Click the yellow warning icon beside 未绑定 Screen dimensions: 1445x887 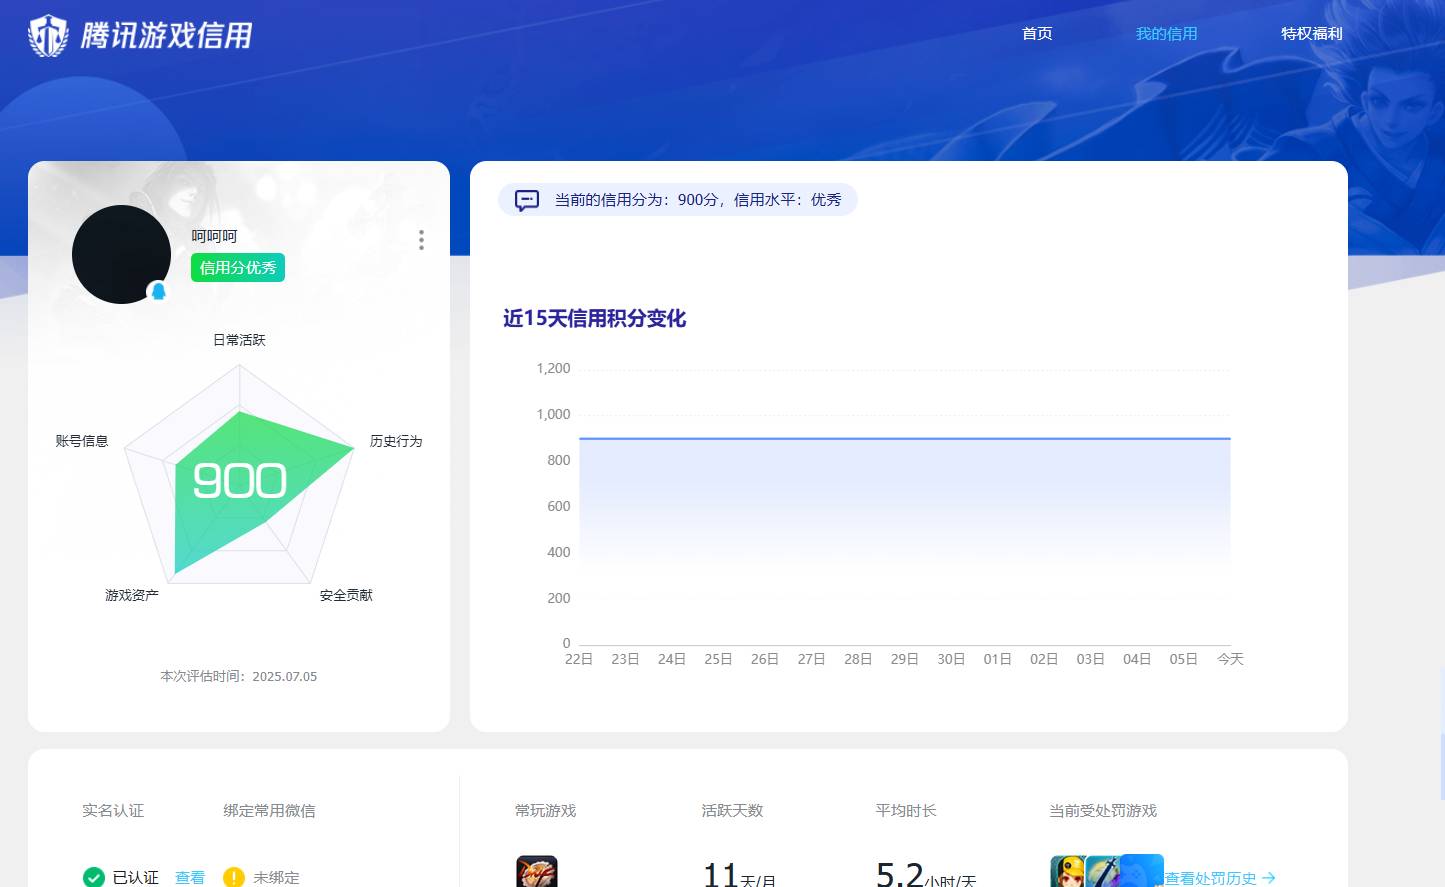tap(233, 877)
